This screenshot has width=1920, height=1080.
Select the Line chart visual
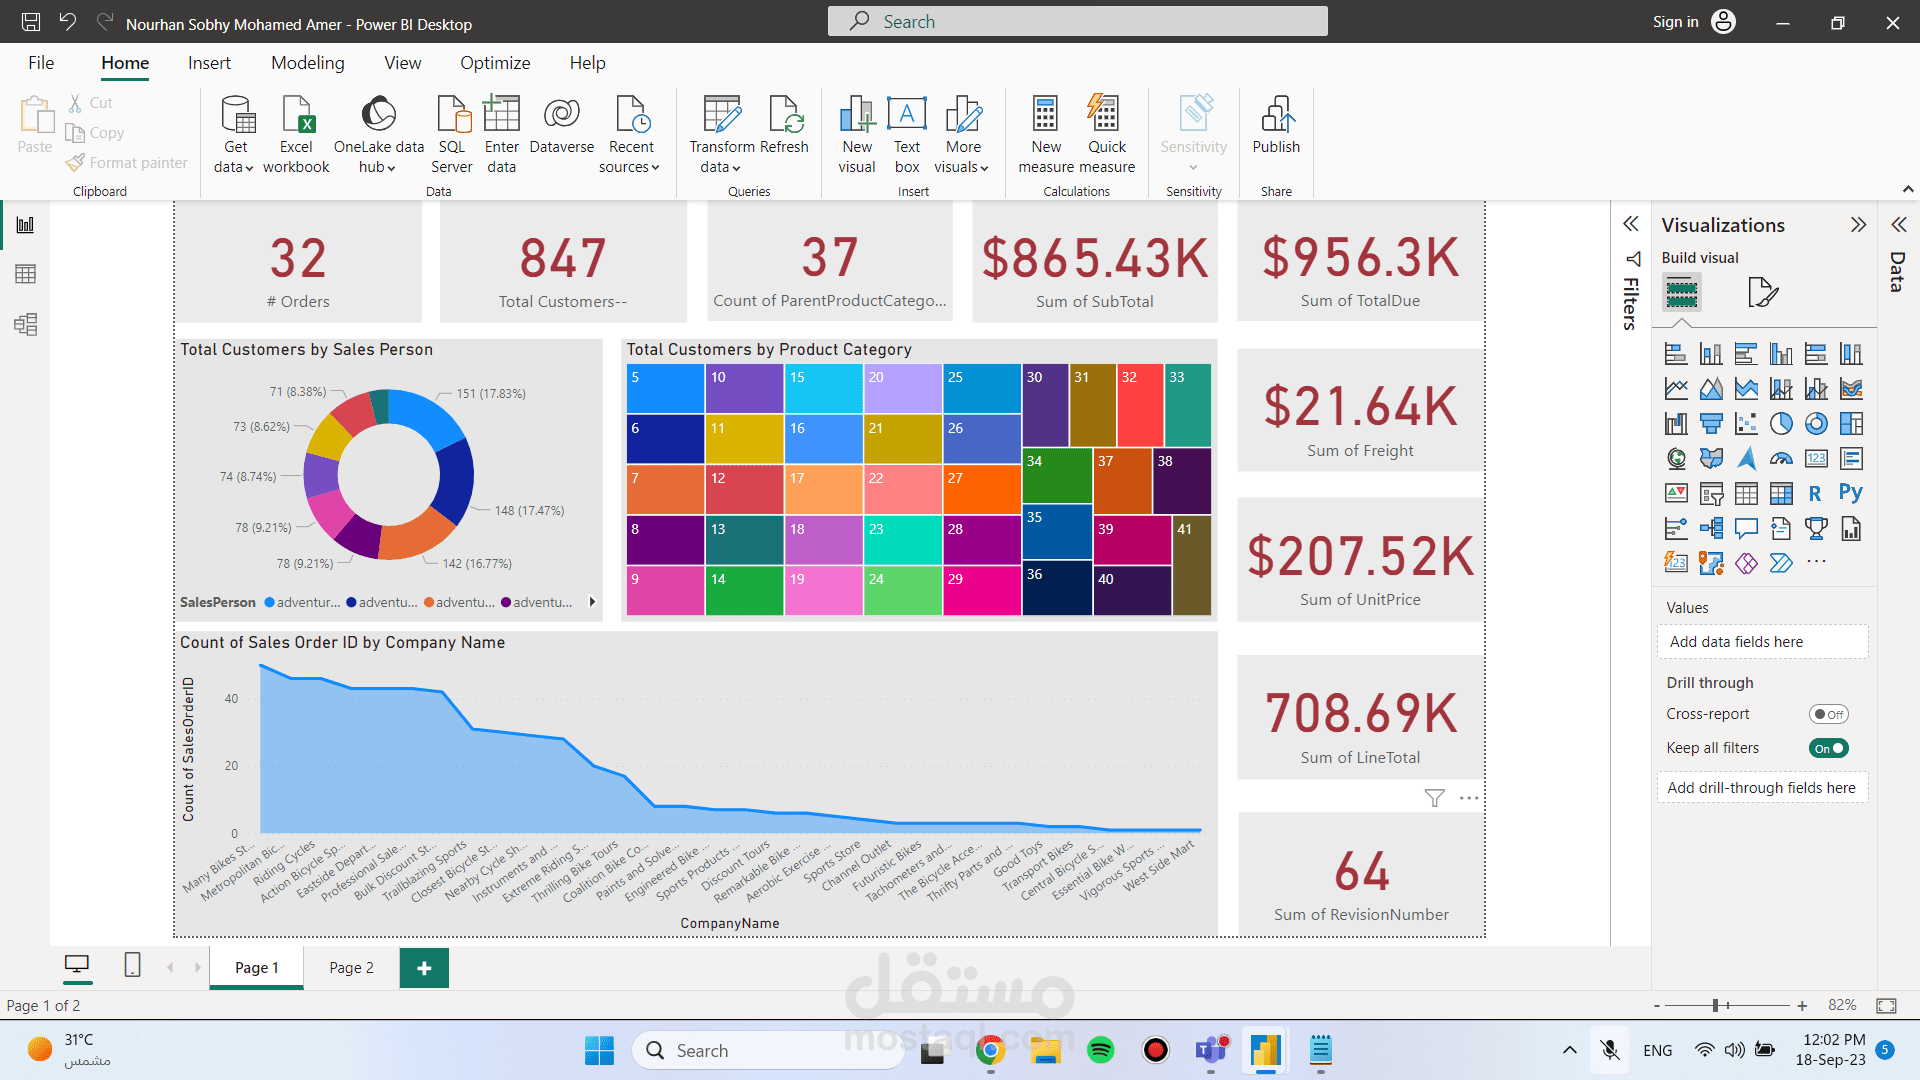tap(1676, 389)
